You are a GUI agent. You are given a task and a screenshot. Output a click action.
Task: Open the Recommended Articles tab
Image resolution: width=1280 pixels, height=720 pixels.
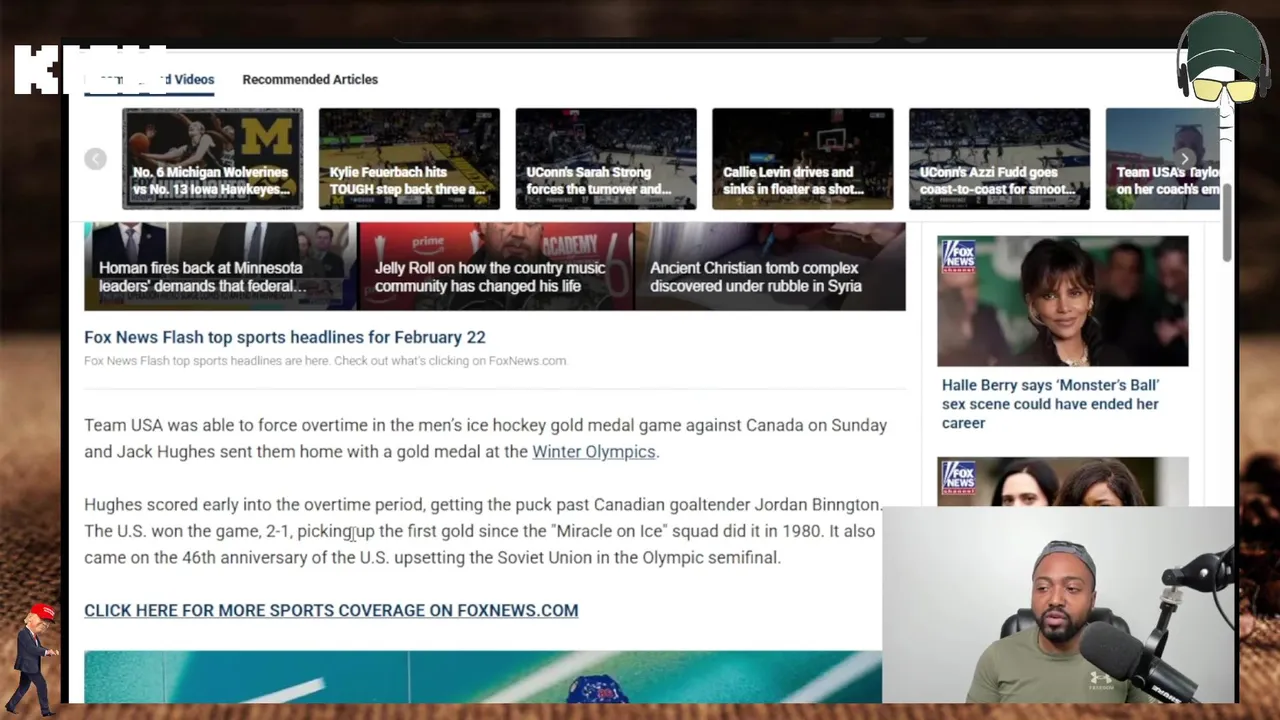(310, 79)
